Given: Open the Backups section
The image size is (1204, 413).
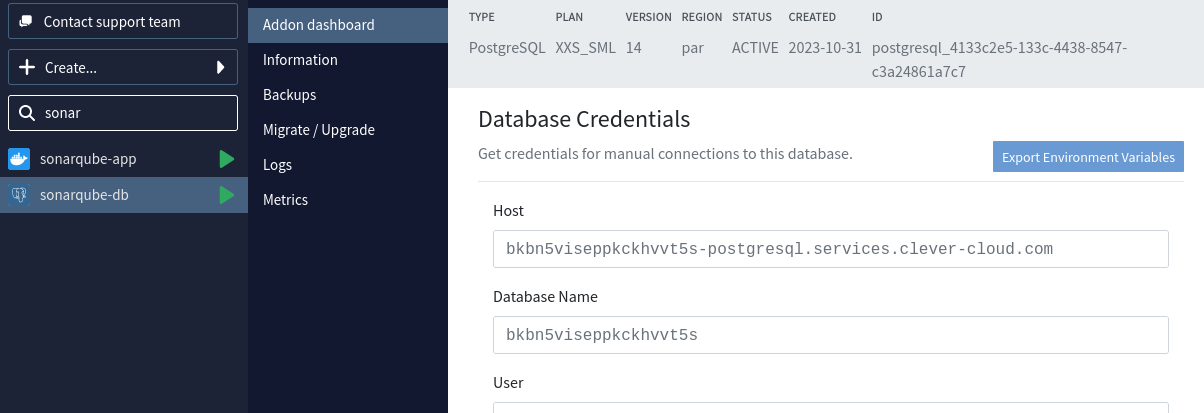Looking at the screenshot, I should coord(289,95).
